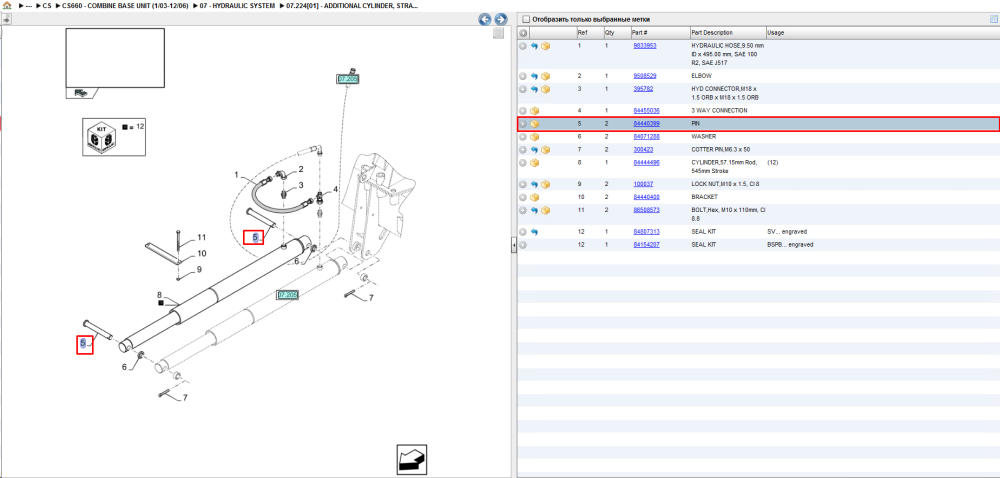The height and width of the screenshot is (478, 1000).
Task: Click blue arrow for SEAL KIT 84807313
Action: coord(534,232)
